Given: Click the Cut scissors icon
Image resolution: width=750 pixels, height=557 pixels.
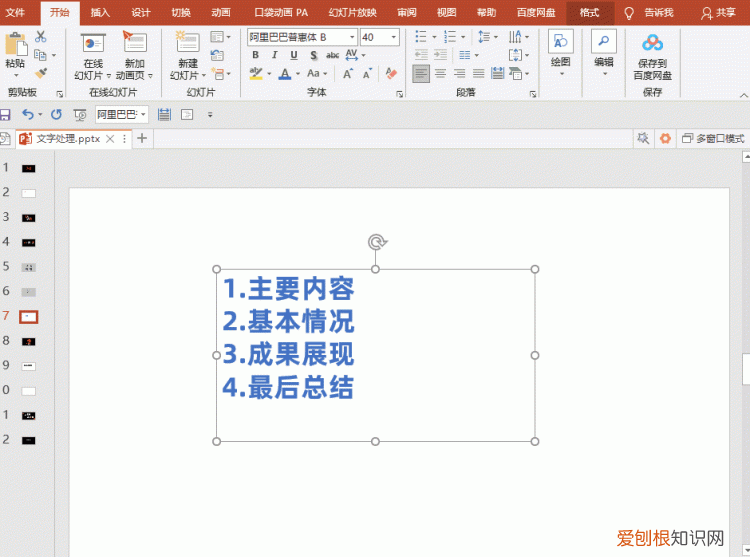Looking at the screenshot, I should pyautogui.click(x=41, y=37).
